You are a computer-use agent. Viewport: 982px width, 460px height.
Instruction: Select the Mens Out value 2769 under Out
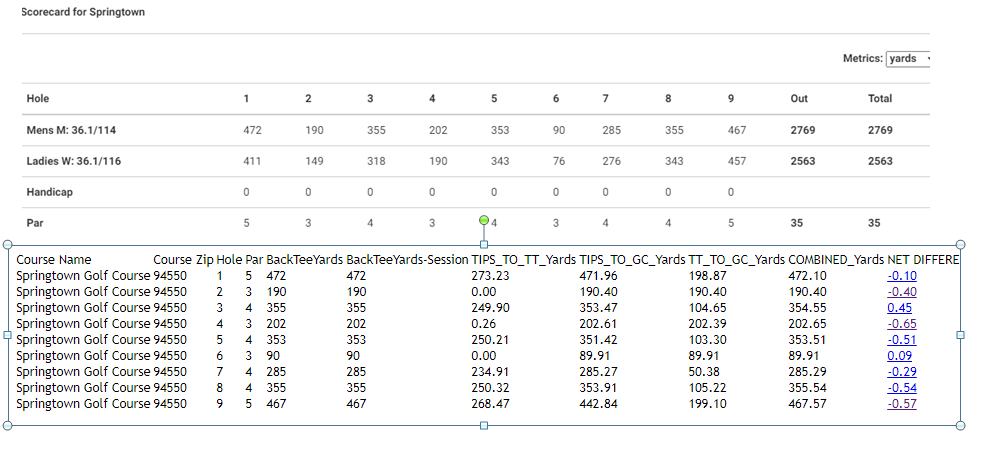tap(803, 130)
